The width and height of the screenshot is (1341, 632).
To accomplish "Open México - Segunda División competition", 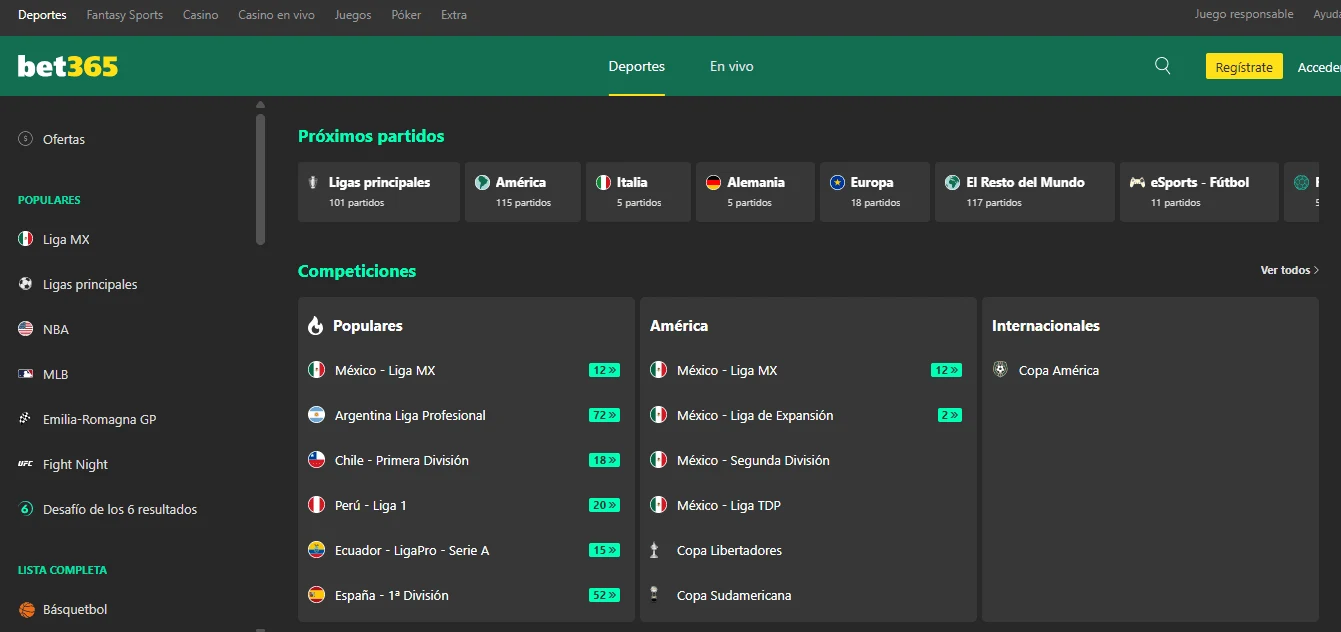I will point(753,460).
